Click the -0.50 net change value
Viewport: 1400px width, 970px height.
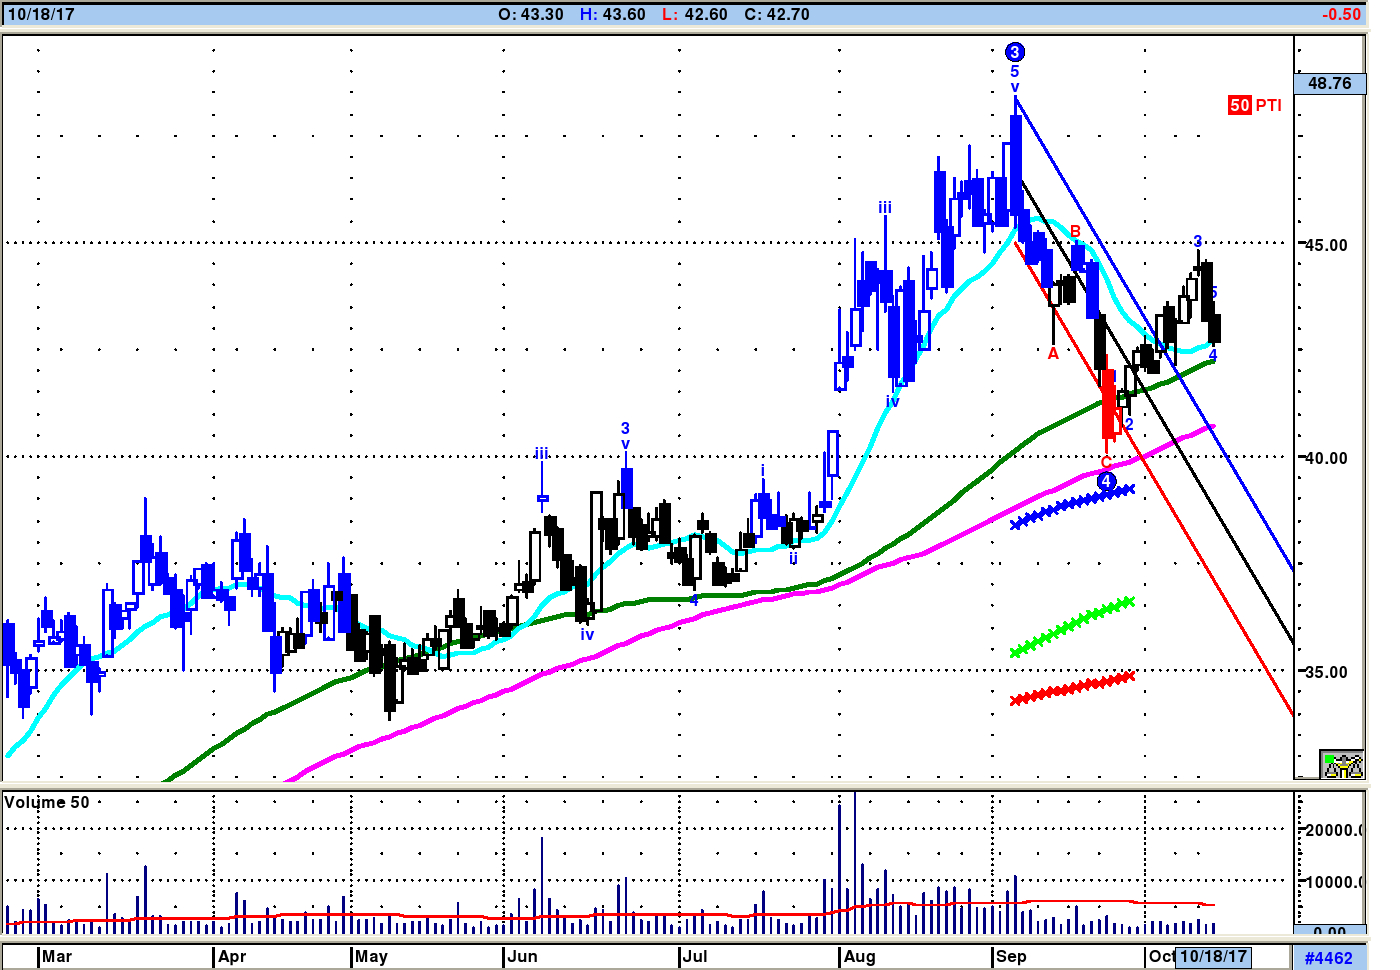click(x=1341, y=15)
